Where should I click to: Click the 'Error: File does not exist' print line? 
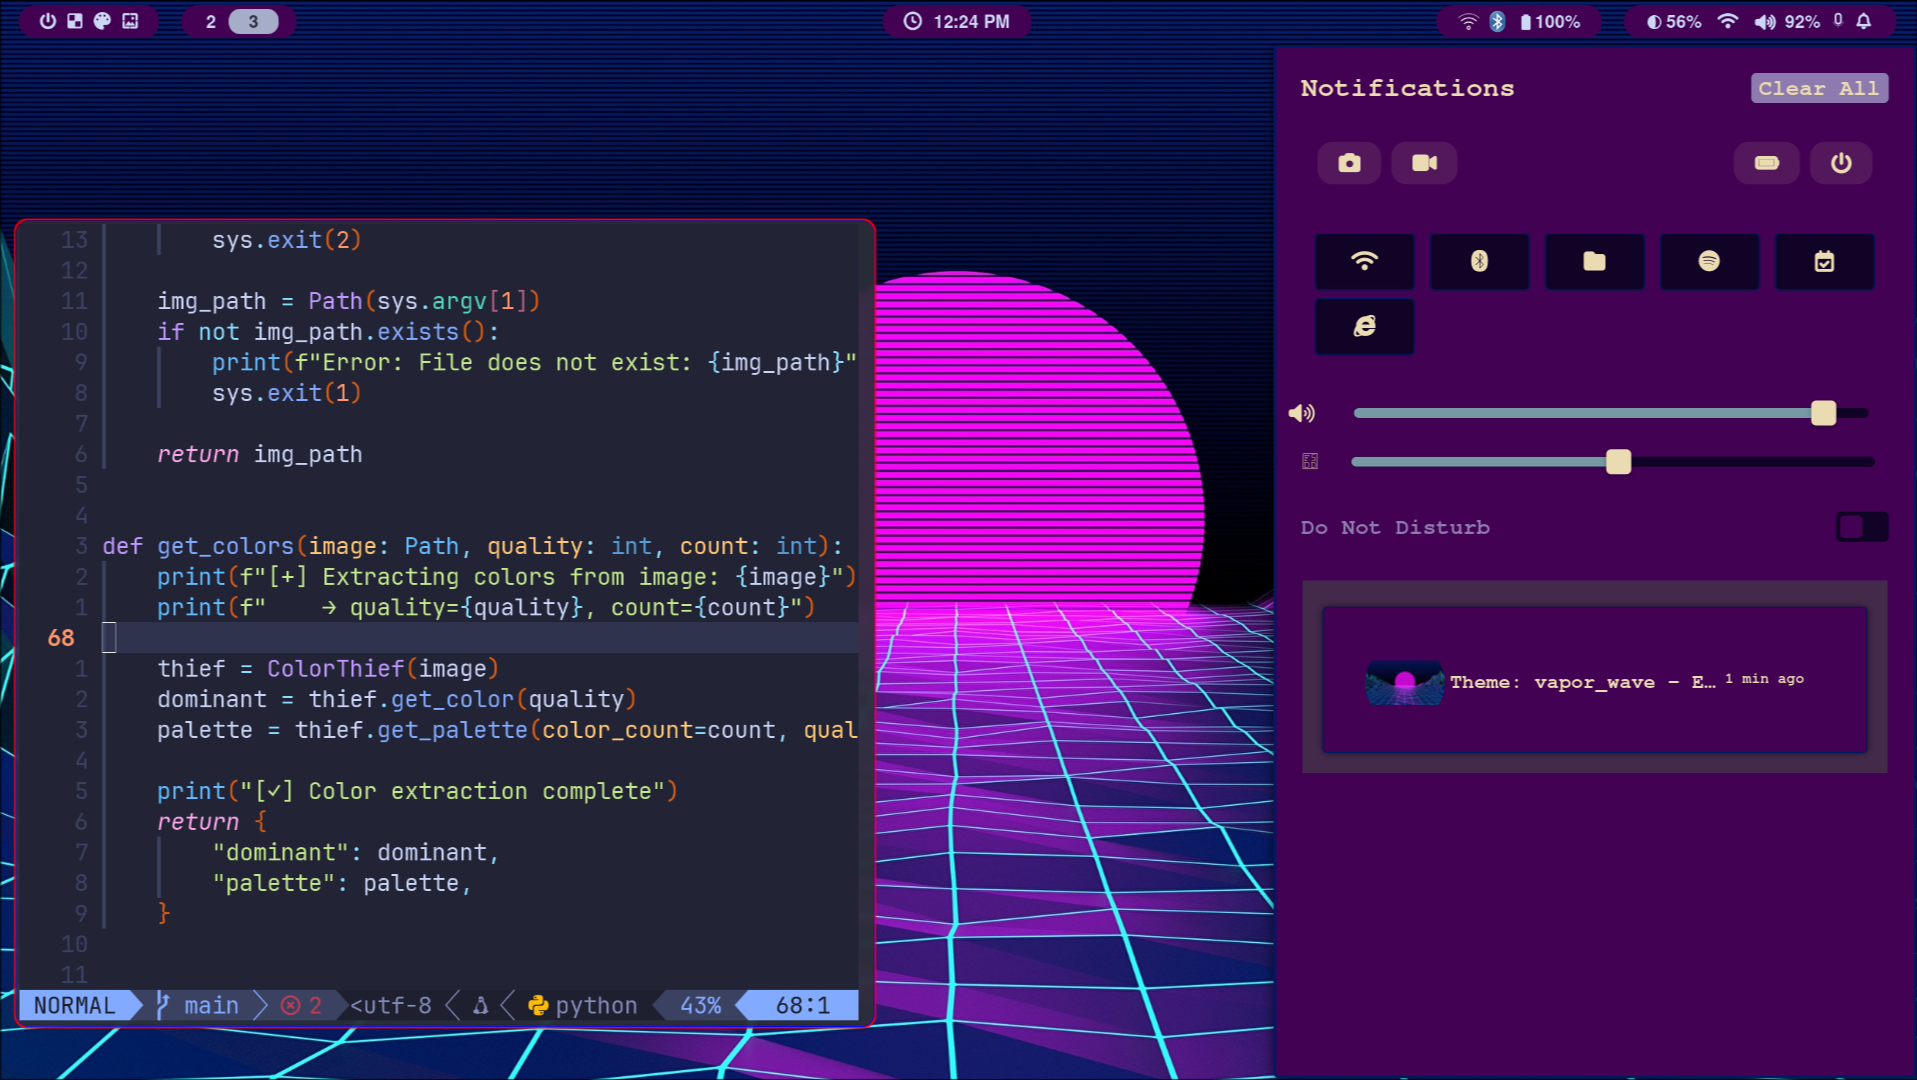[534, 362]
